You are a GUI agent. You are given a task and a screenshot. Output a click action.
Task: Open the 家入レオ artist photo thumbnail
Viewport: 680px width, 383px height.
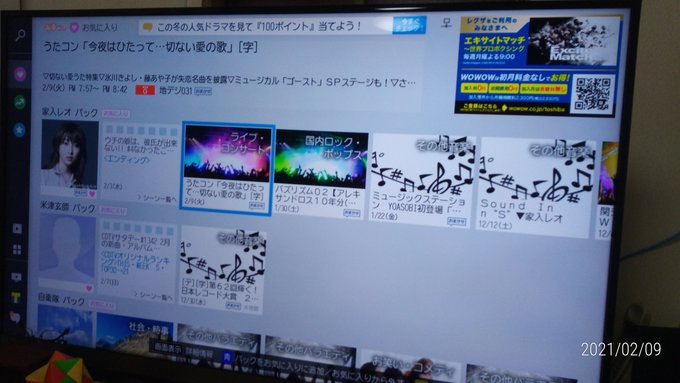click(x=69, y=154)
